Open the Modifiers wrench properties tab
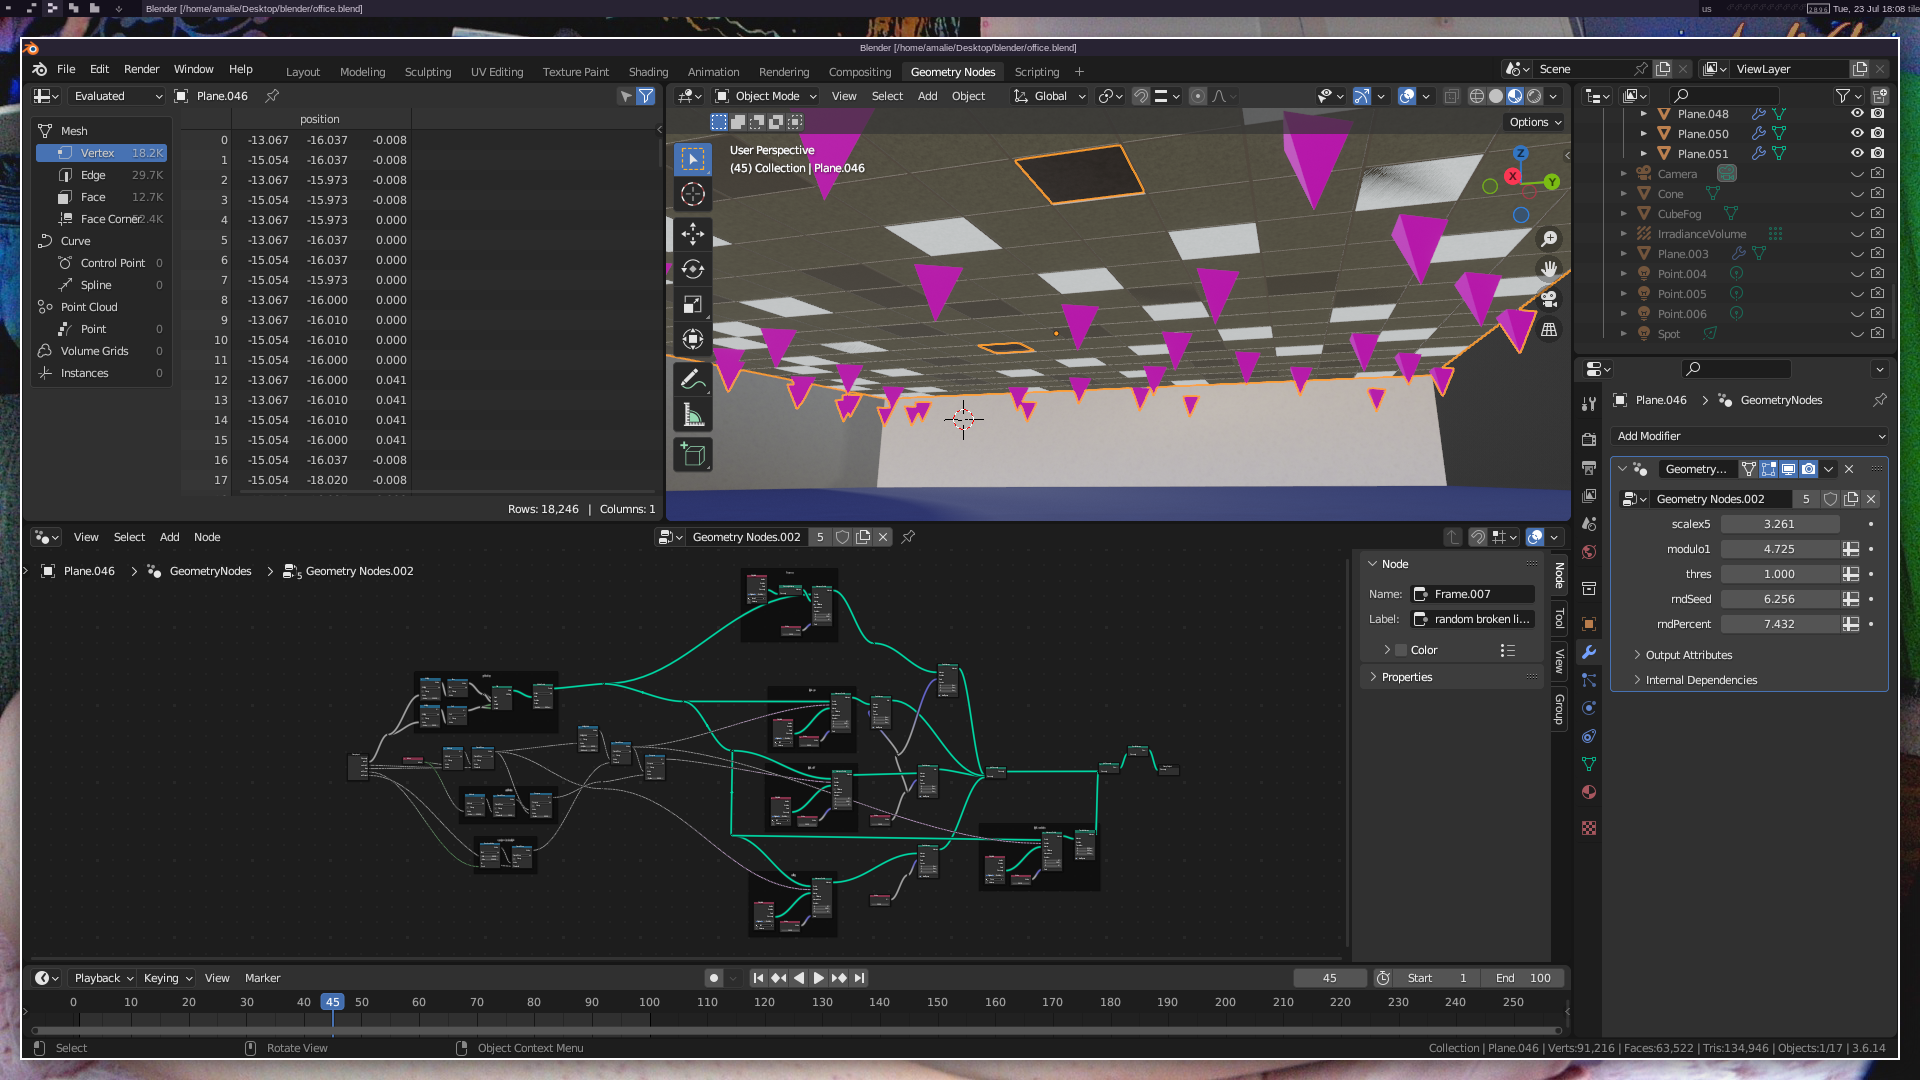1920x1080 pixels. pyautogui.click(x=1589, y=652)
